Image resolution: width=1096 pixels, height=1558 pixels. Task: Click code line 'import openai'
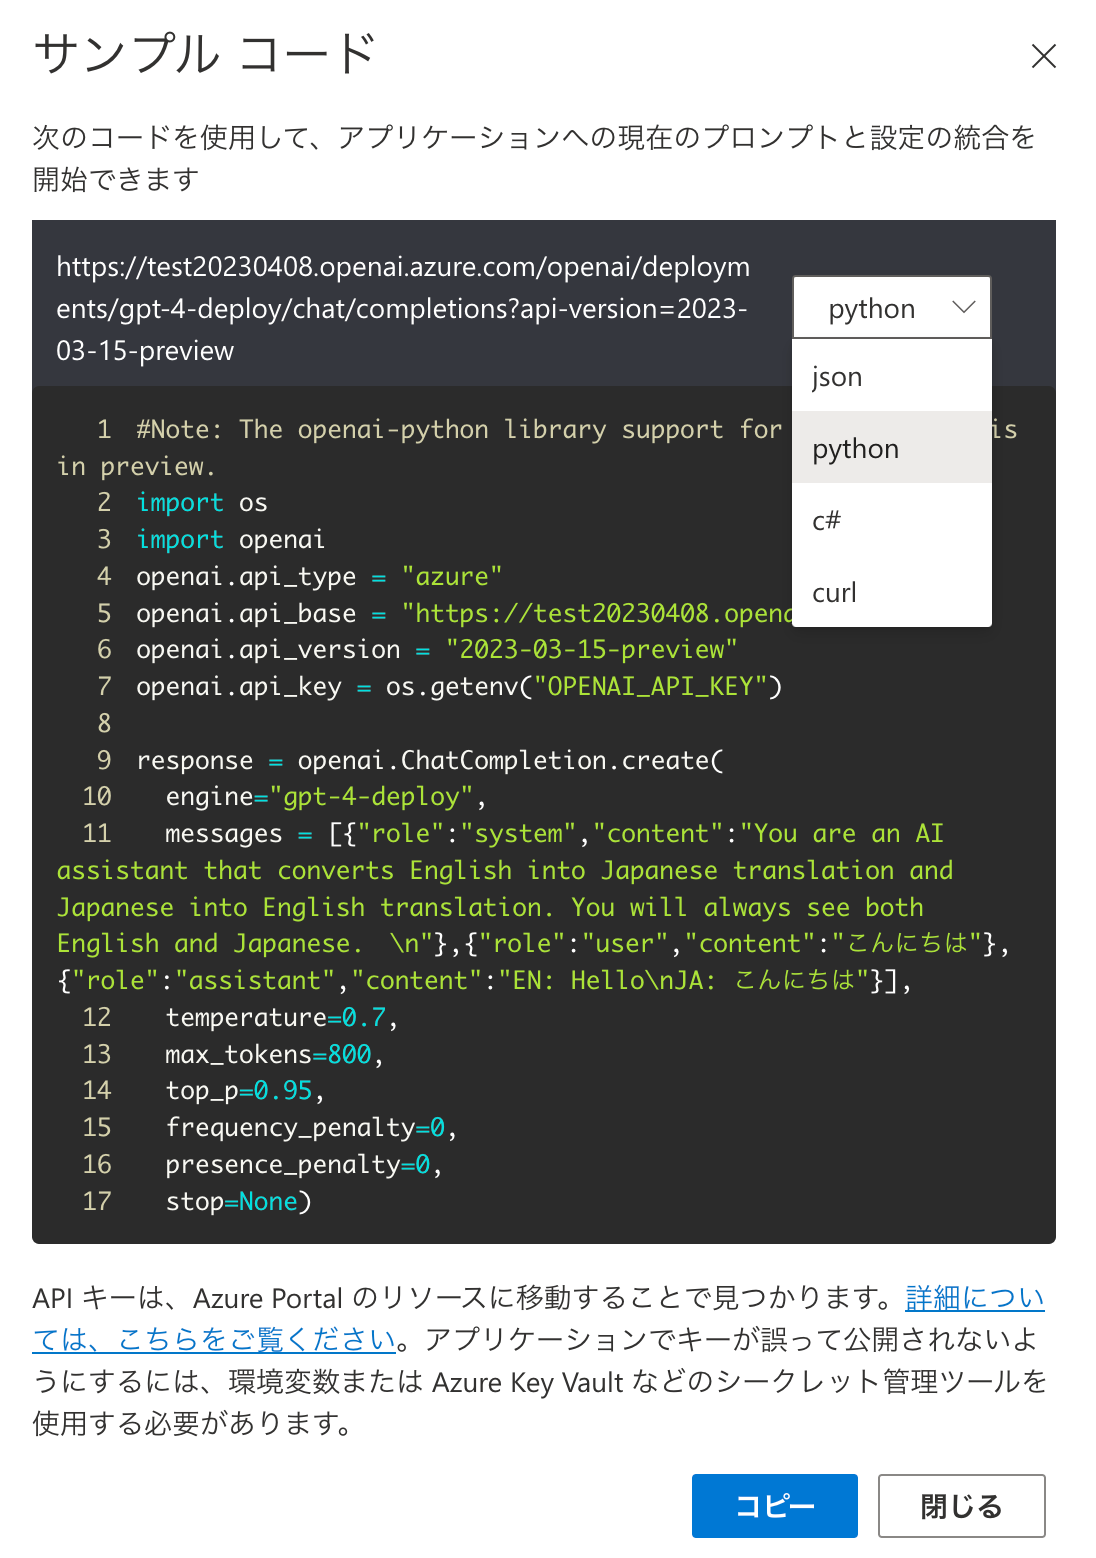click(x=230, y=539)
